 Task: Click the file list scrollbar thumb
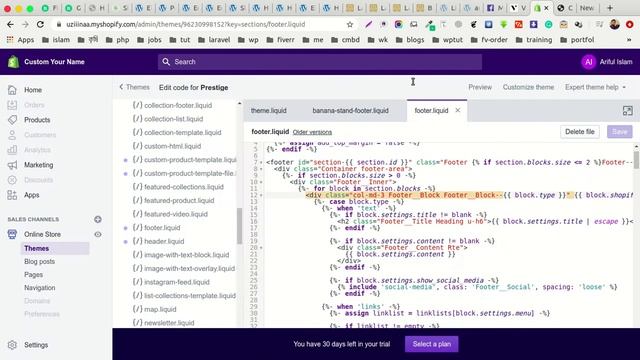click(x=239, y=226)
